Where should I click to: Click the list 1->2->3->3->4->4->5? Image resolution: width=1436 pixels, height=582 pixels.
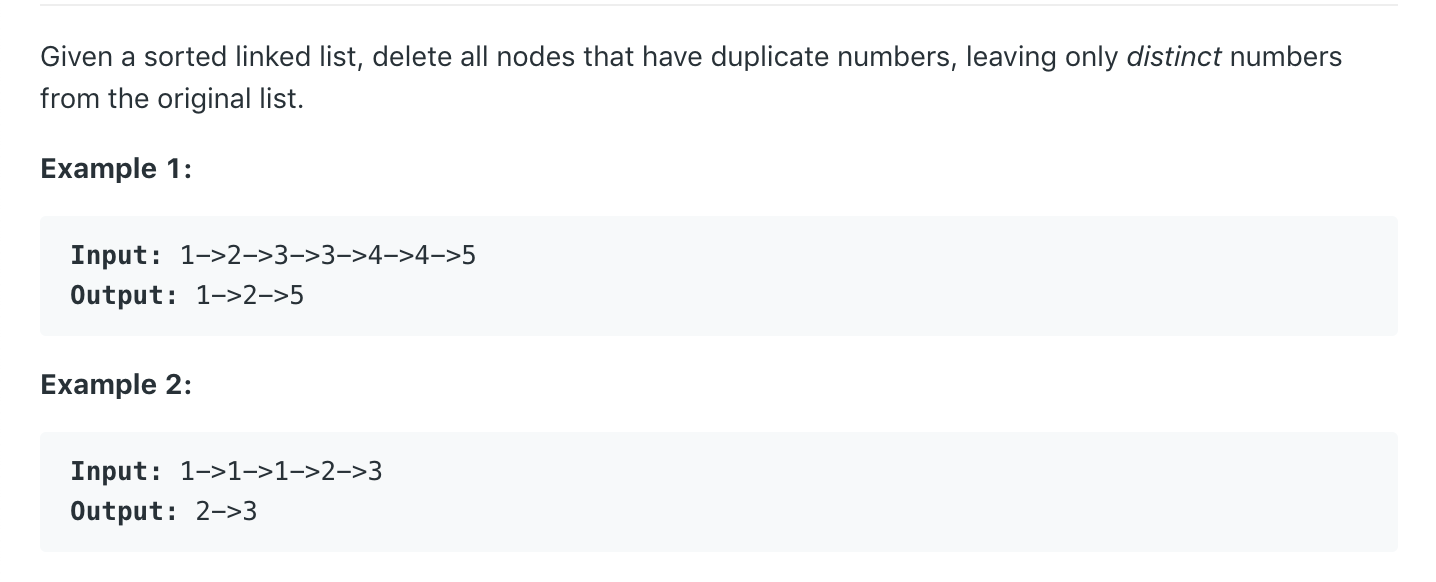point(328,256)
